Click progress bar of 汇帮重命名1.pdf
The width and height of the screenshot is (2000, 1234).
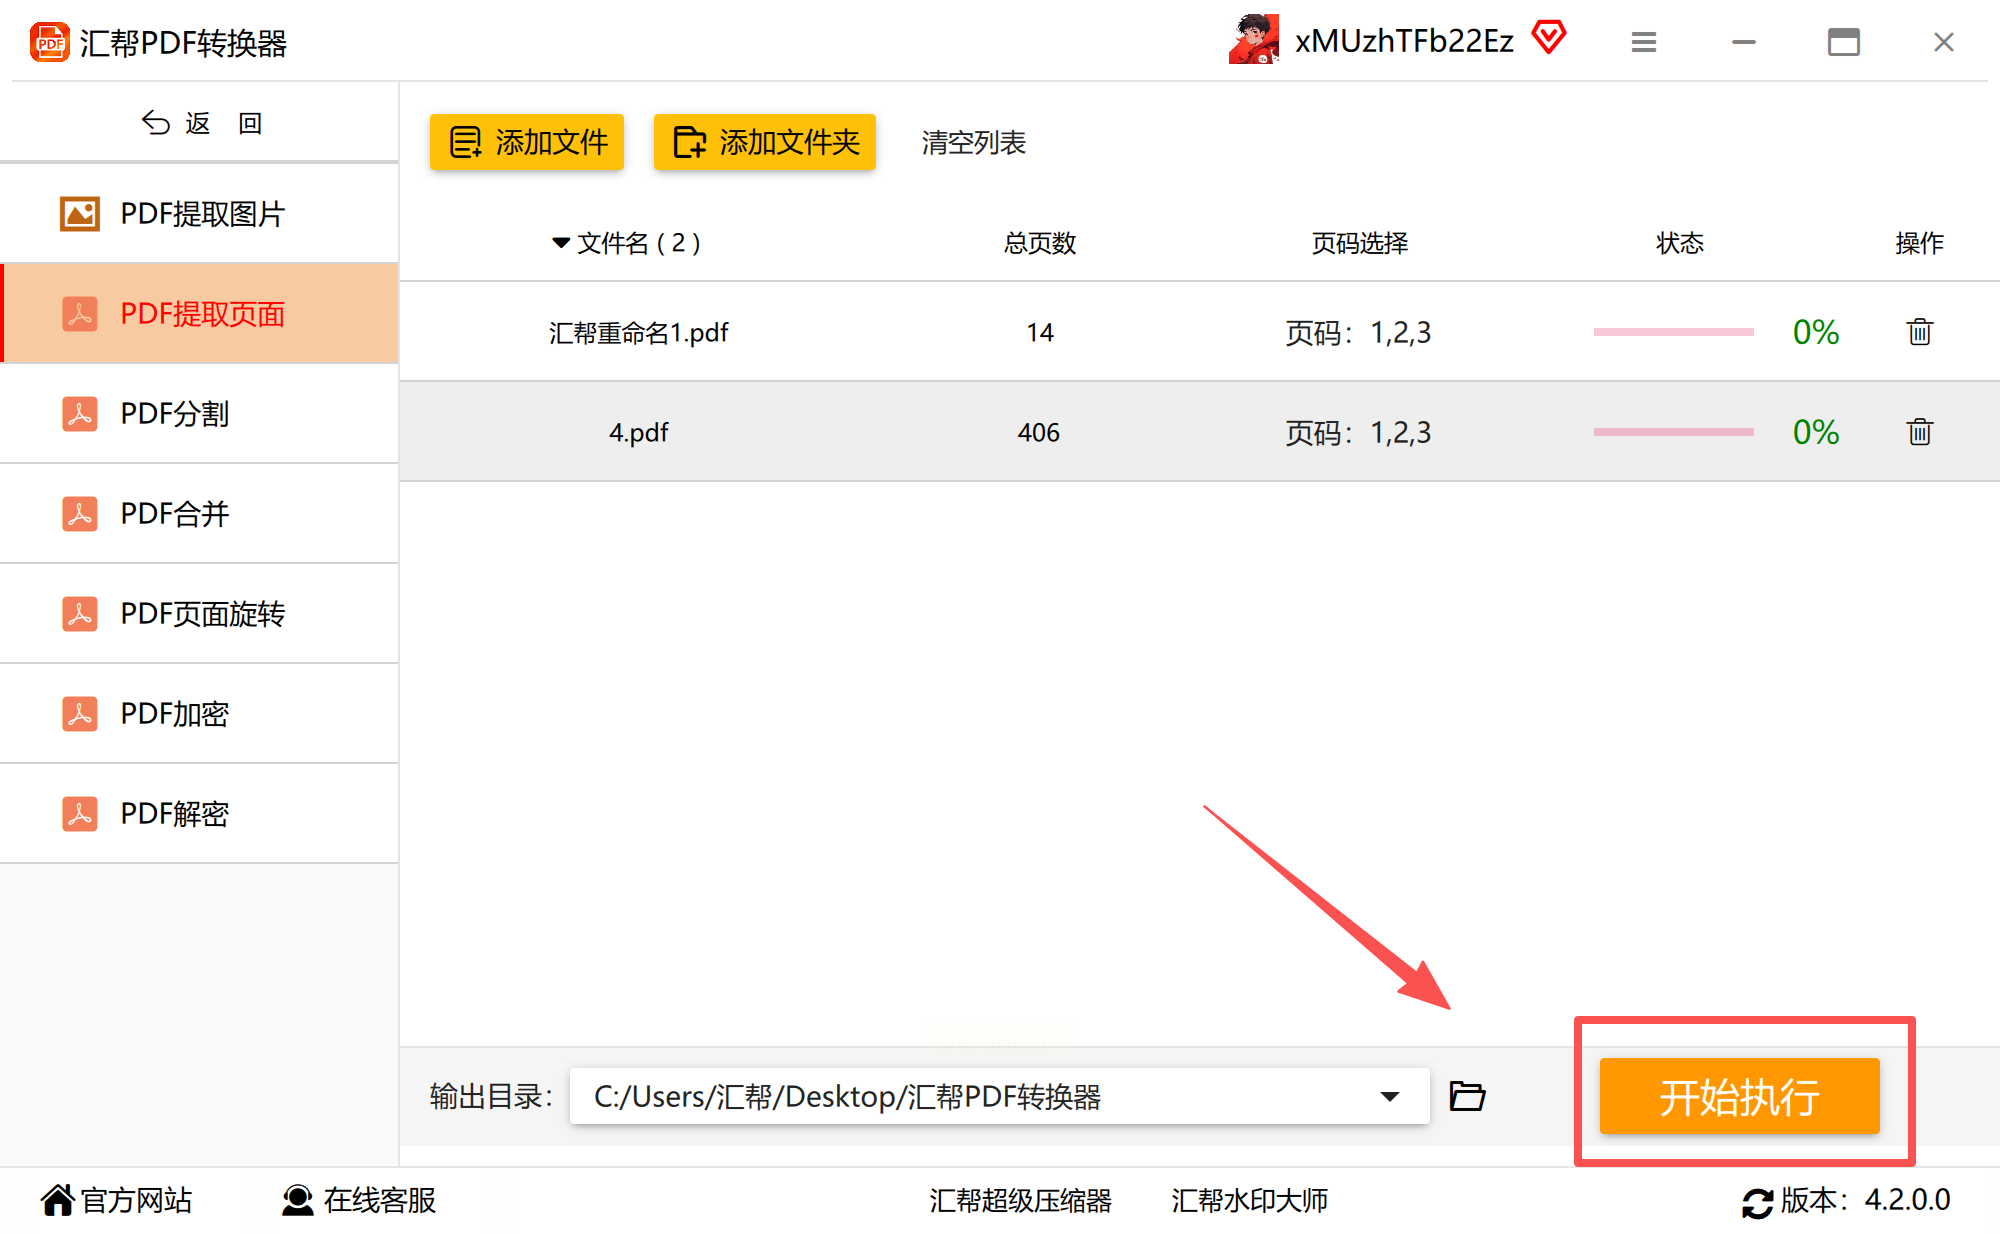tap(1673, 332)
